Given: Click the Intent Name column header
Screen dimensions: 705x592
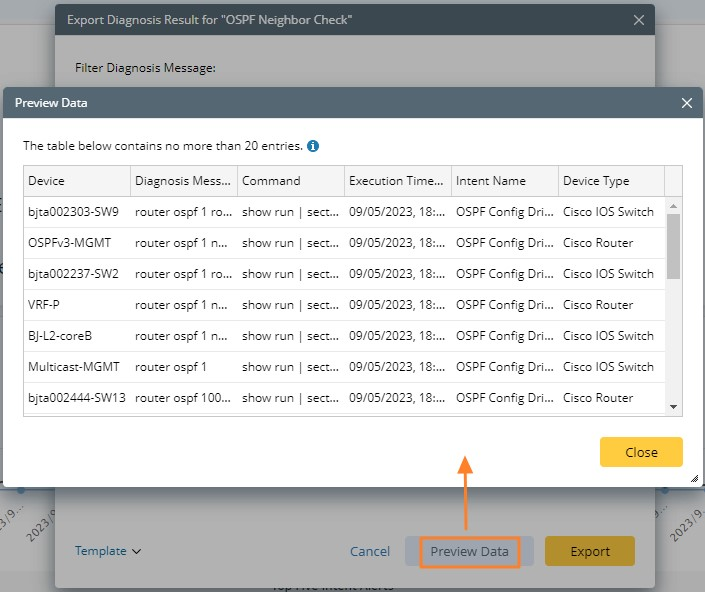Looking at the screenshot, I should click(x=505, y=181).
